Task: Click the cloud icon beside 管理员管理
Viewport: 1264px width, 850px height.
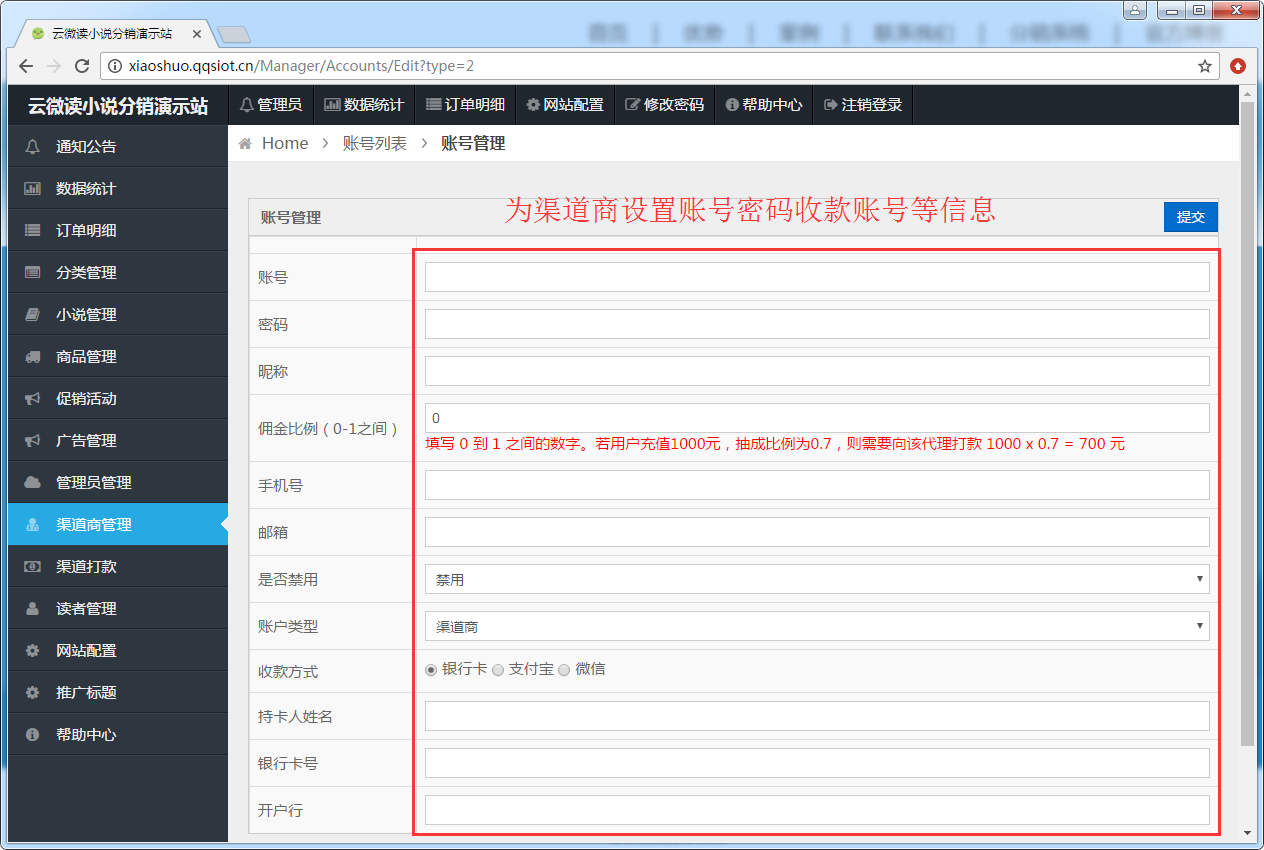Action: tap(33, 482)
